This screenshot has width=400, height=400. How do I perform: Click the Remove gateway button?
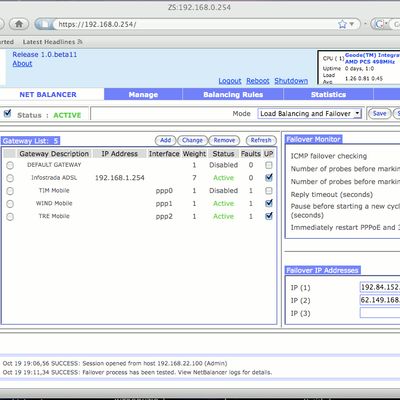click(x=224, y=140)
